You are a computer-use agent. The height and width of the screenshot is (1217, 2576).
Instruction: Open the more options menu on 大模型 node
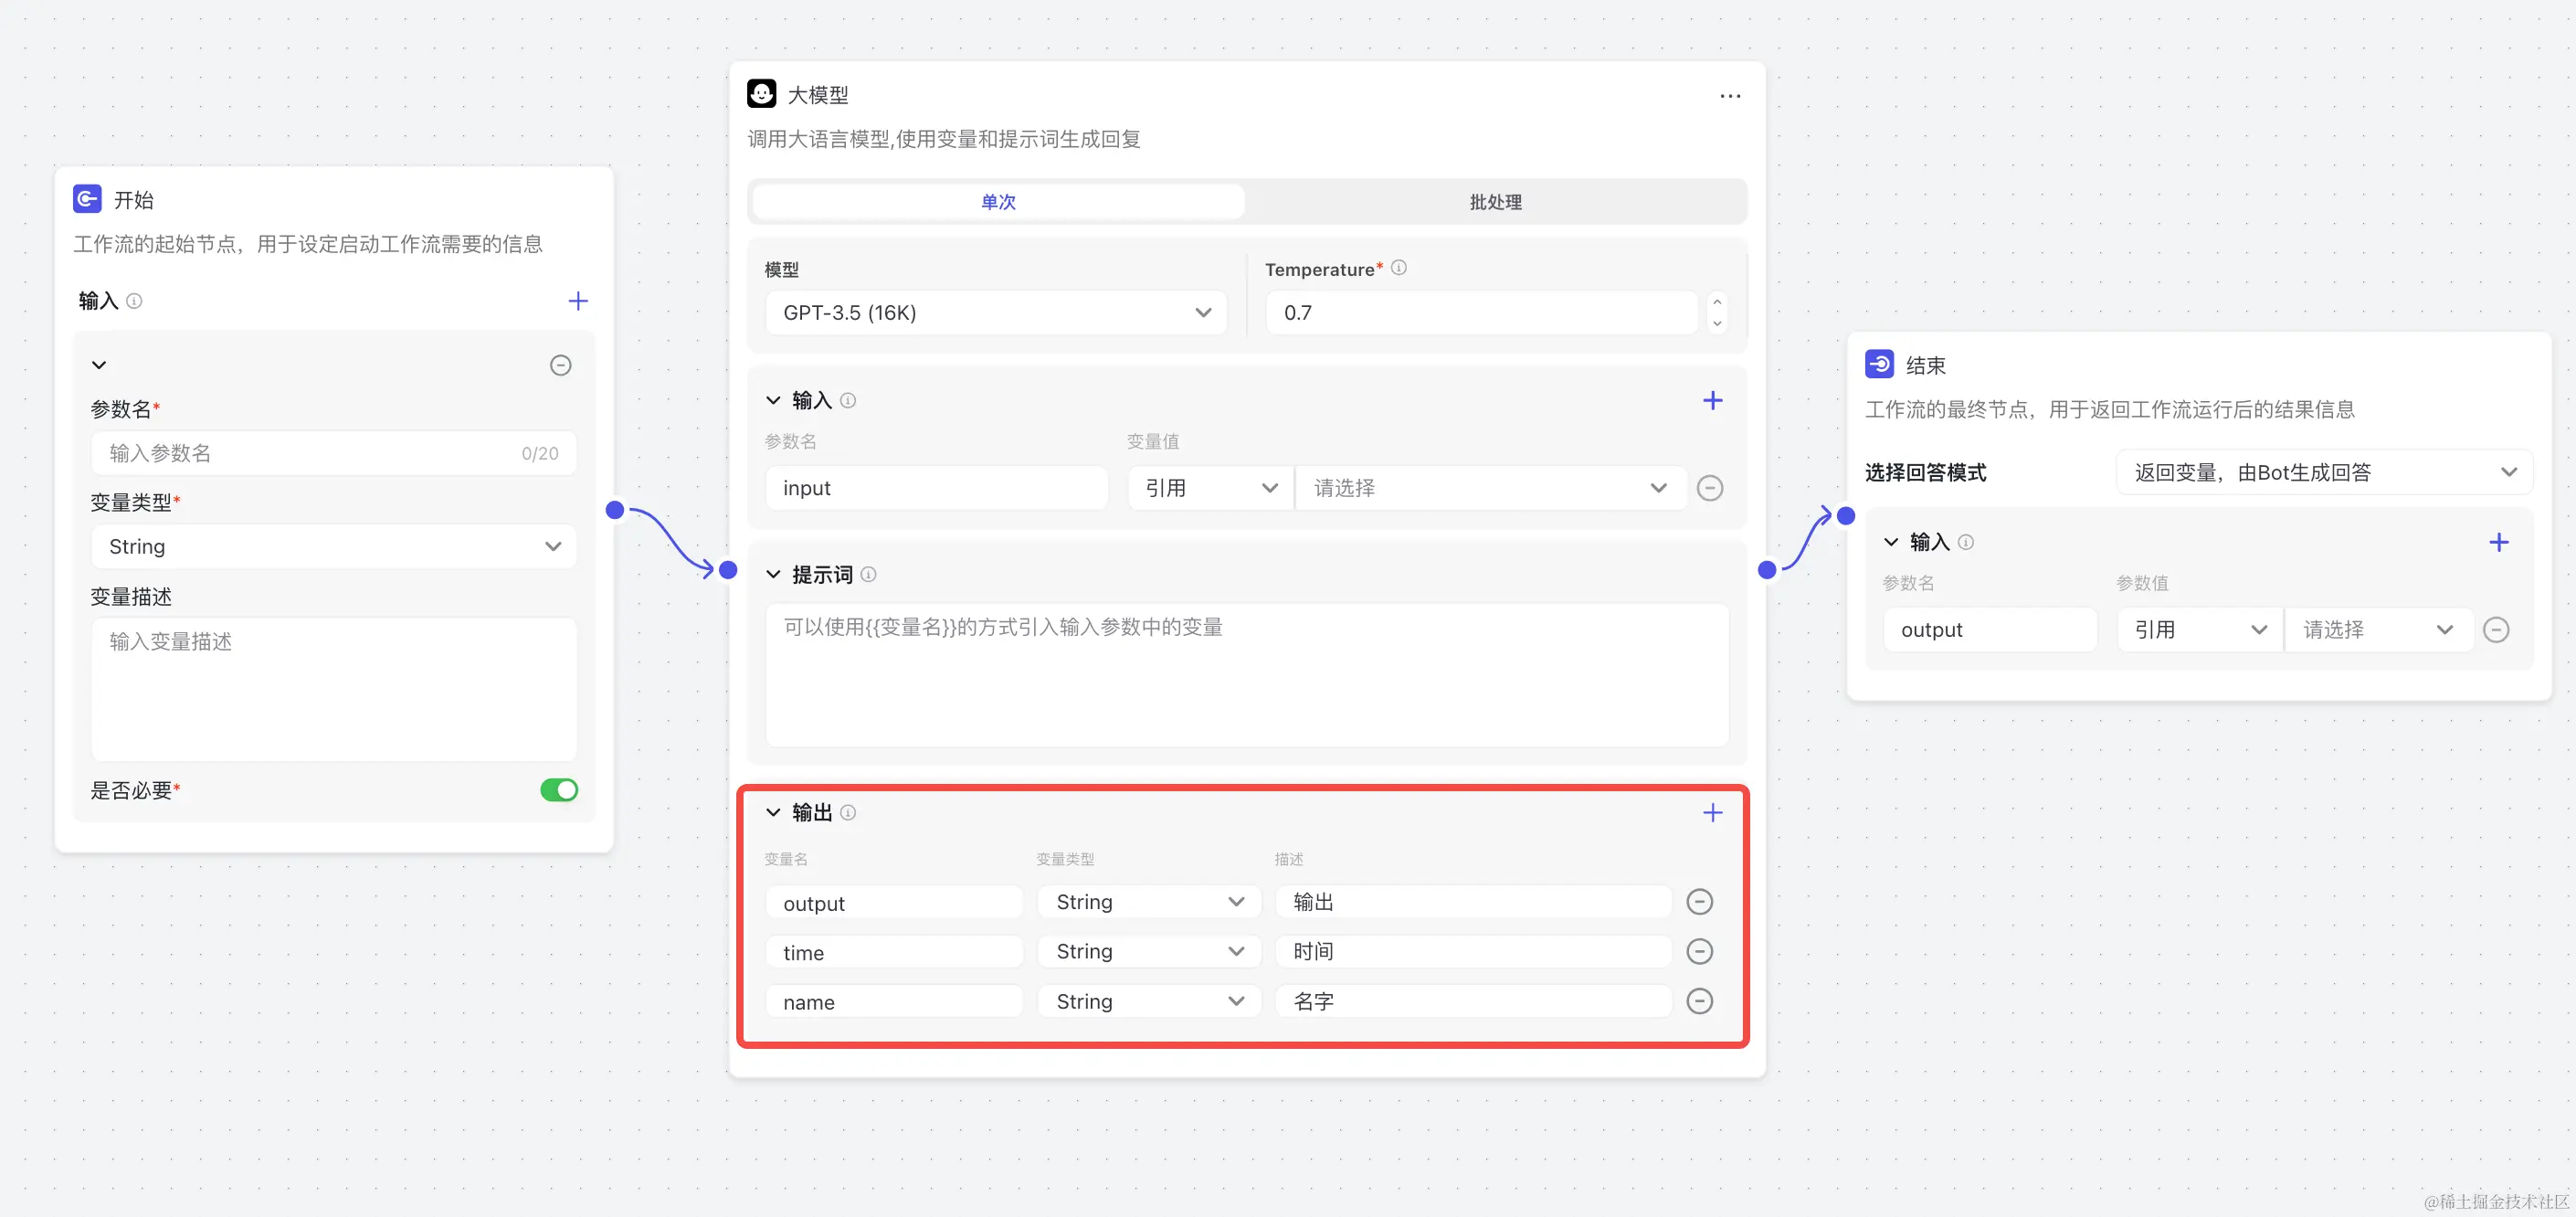1731,95
